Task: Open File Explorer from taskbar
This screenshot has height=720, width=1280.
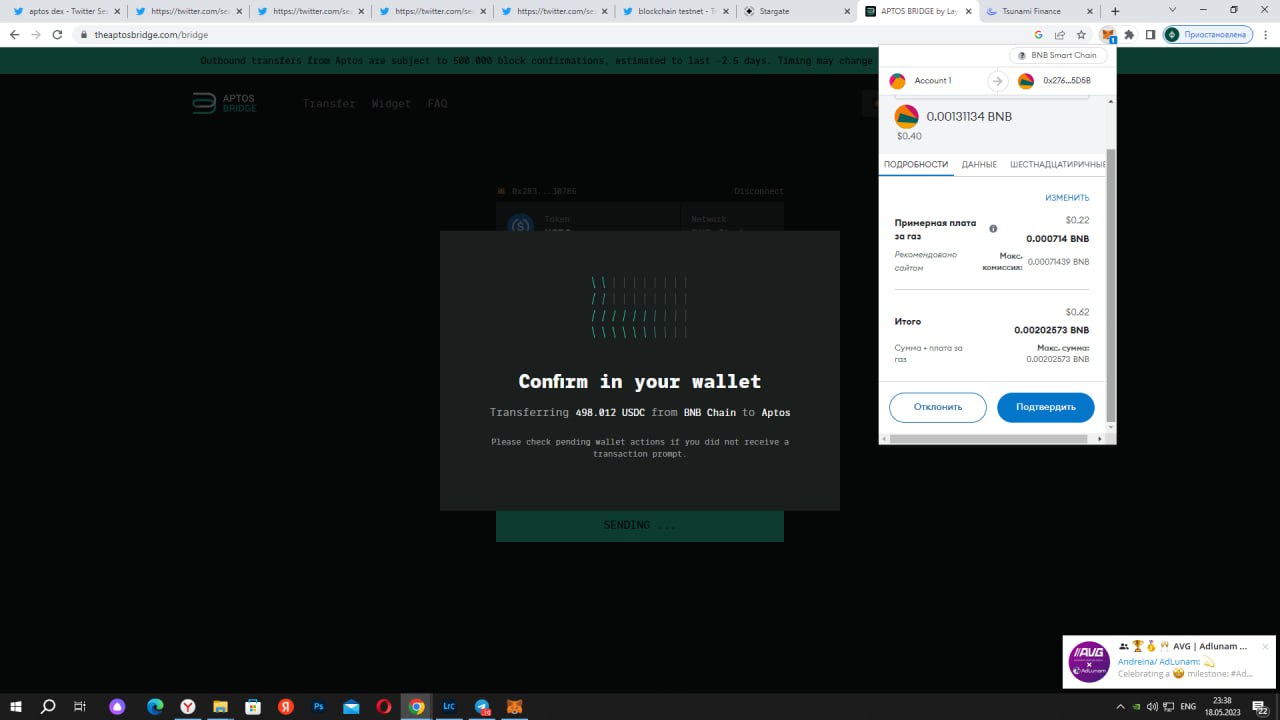Action: click(220, 706)
